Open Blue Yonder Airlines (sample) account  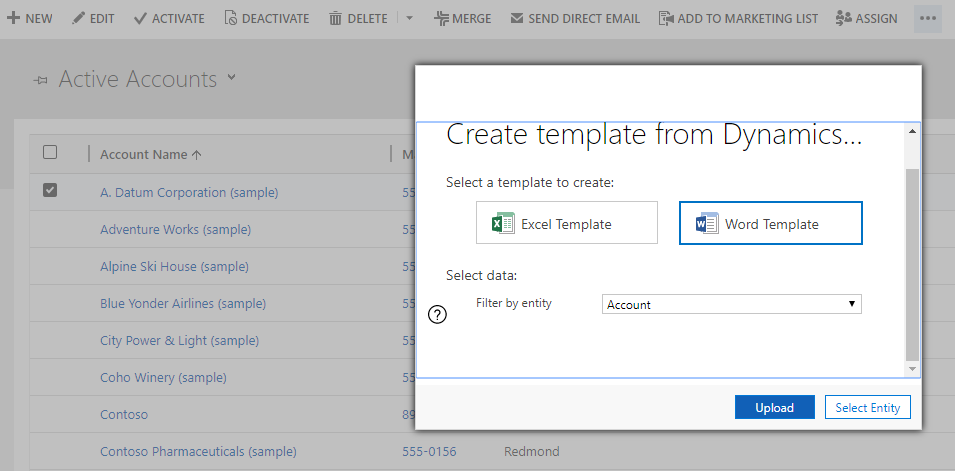click(x=183, y=303)
